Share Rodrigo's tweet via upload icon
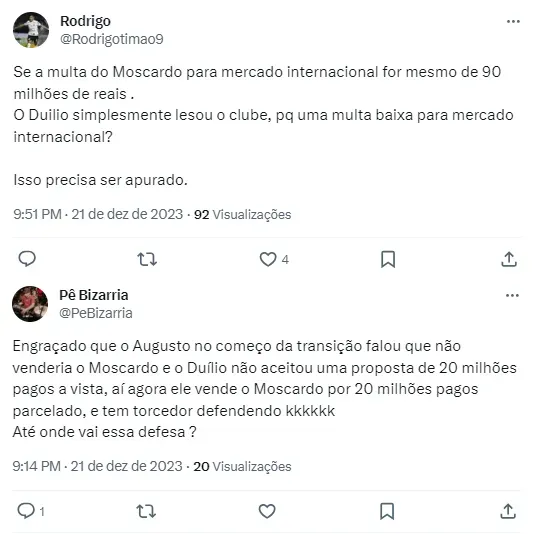This screenshot has width=535, height=534. pyautogui.click(x=509, y=259)
